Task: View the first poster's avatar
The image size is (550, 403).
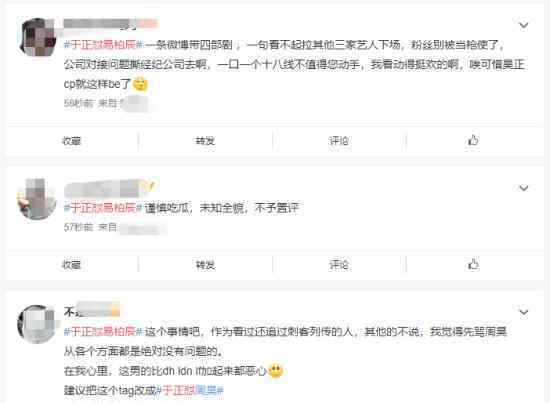Action: coord(38,38)
